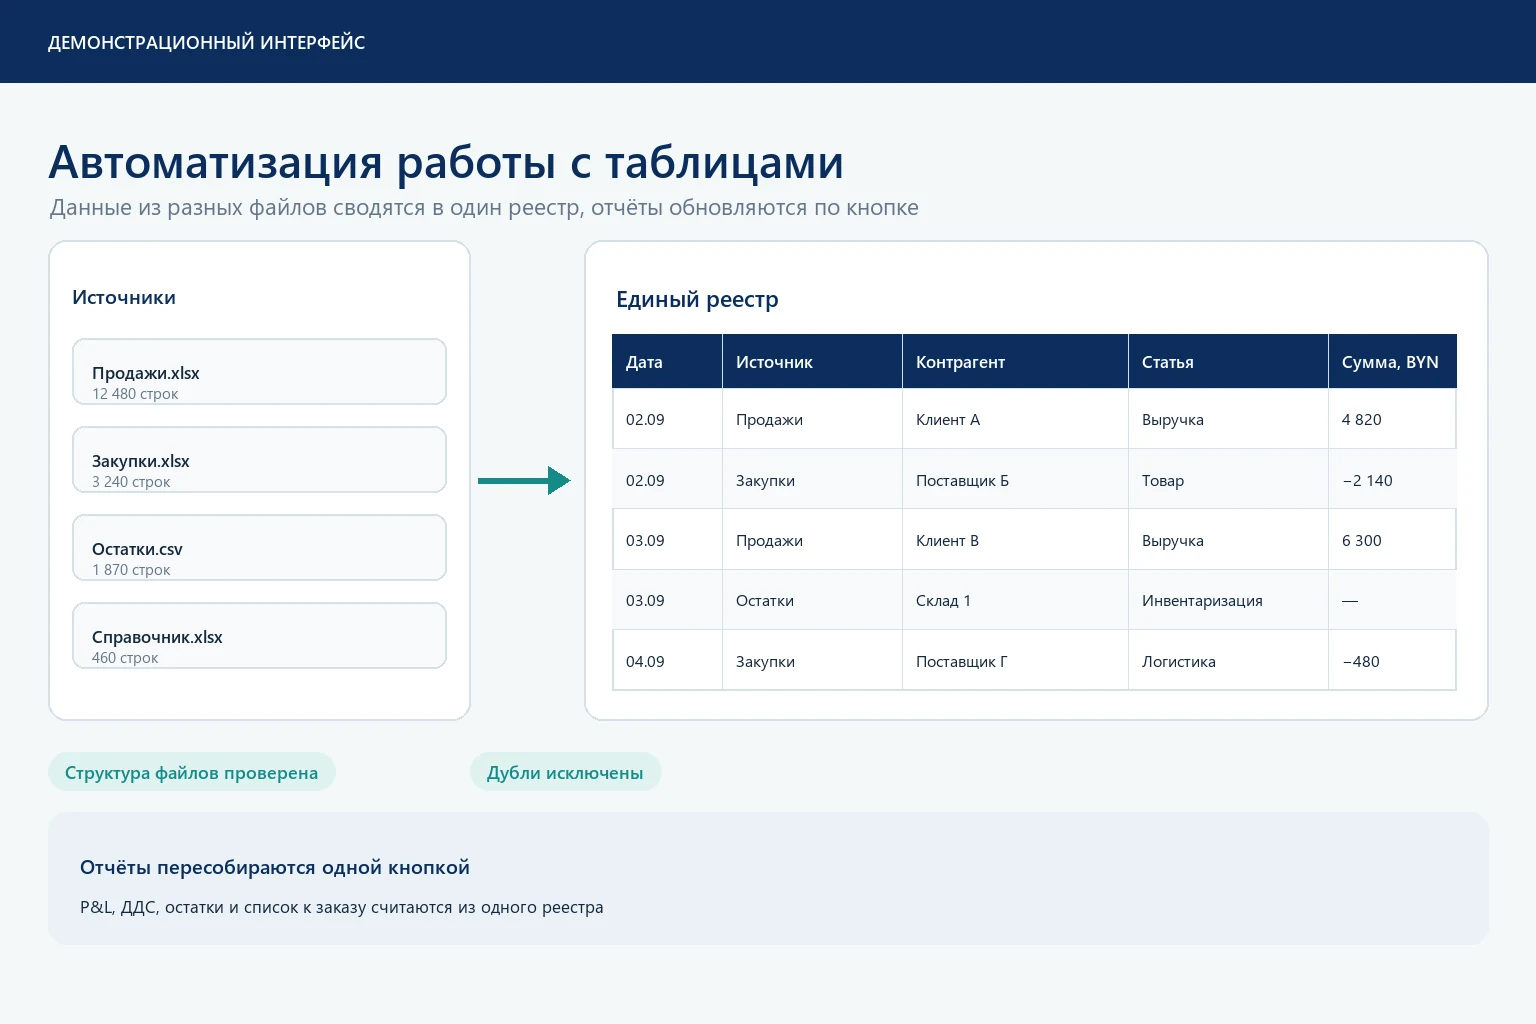
Task: Click the 'P&L, ДДС, остатки' description line
Action: click(342, 907)
